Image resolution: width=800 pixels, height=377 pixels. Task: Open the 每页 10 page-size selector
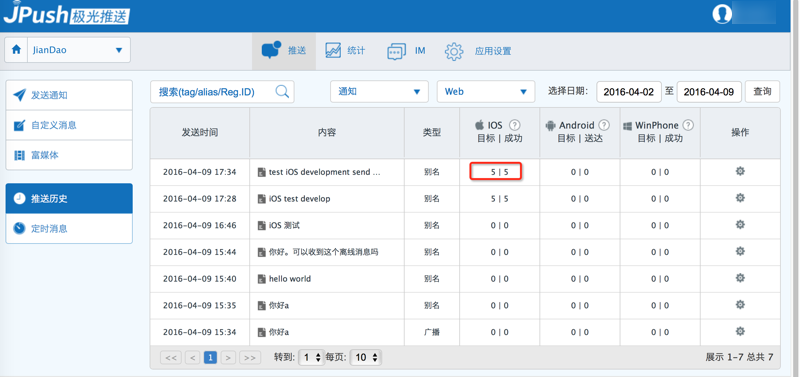pyautogui.click(x=366, y=357)
